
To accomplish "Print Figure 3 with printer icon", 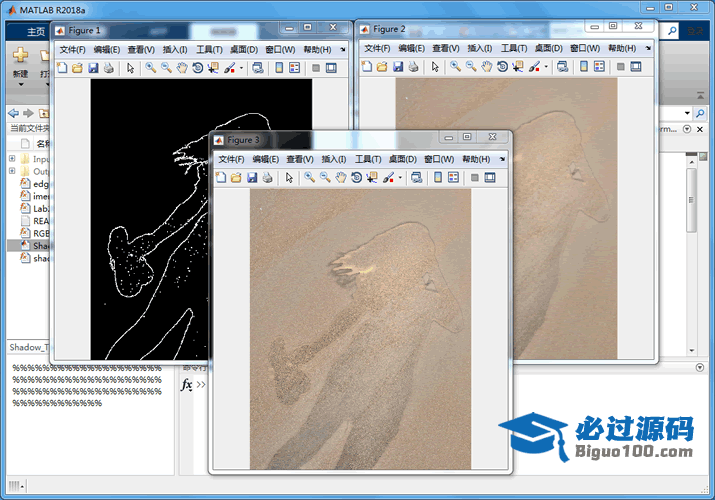I will tap(267, 178).
